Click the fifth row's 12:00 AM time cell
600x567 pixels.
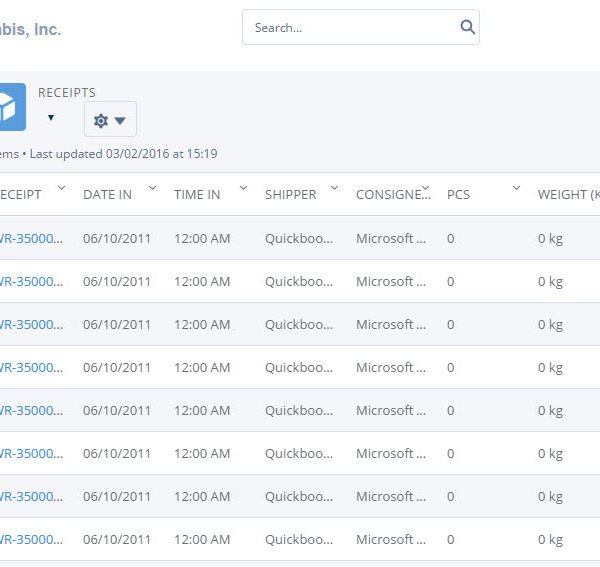(x=202, y=411)
